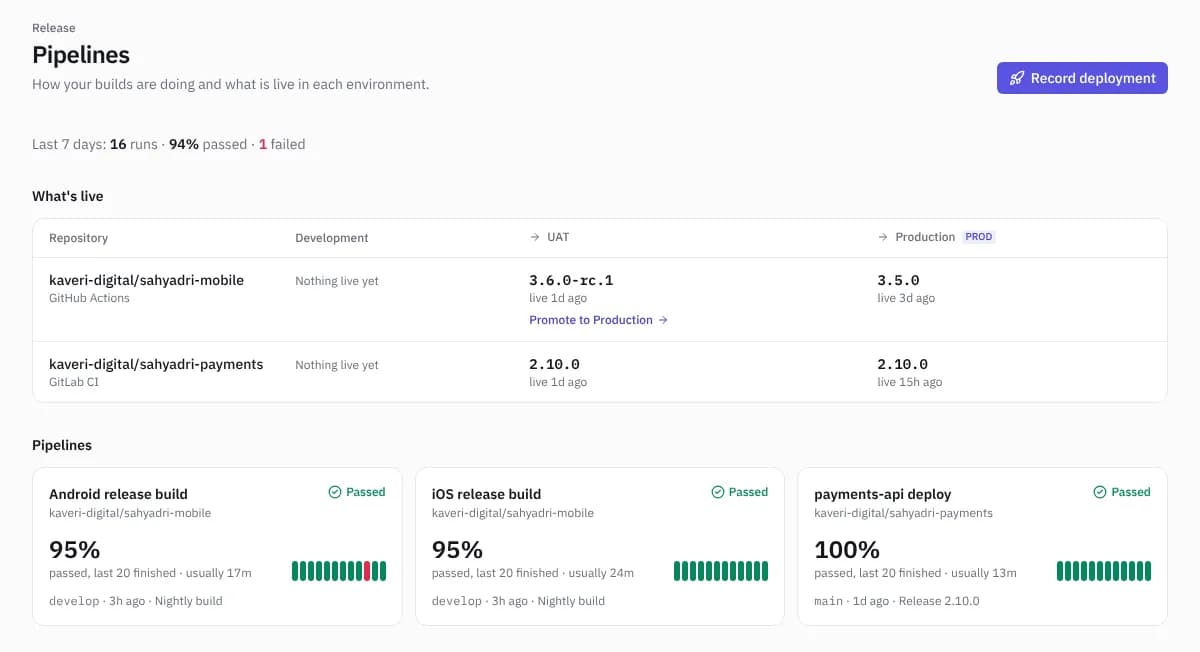Open the Android release build pipeline card

(x=217, y=546)
